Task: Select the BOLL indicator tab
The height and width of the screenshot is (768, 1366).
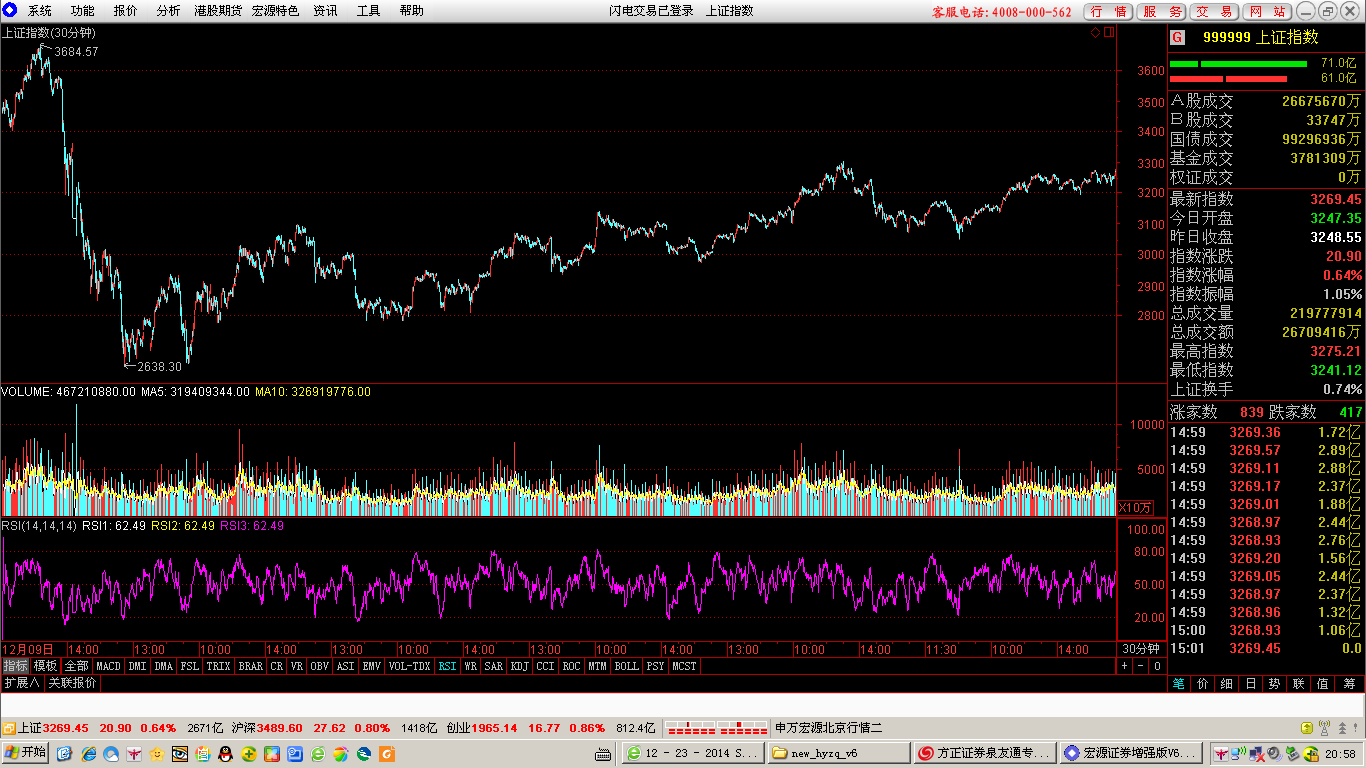Action: click(x=626, y=666)
